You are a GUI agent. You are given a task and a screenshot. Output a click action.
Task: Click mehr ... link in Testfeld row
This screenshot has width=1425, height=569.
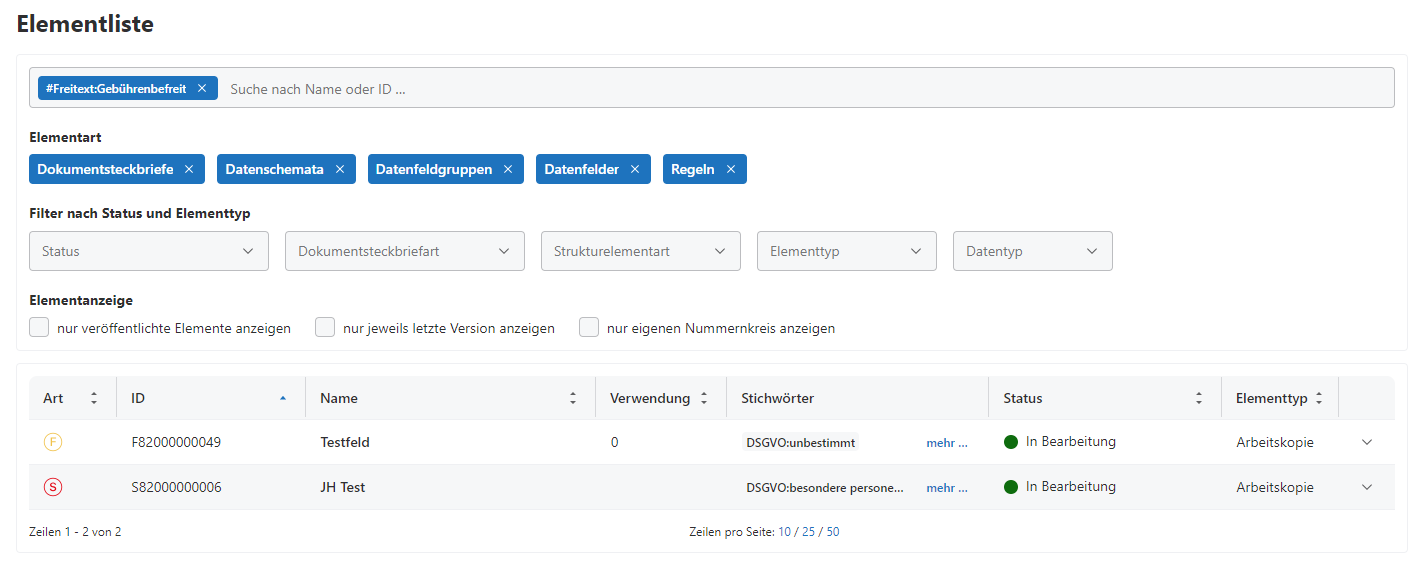[946, 442]
